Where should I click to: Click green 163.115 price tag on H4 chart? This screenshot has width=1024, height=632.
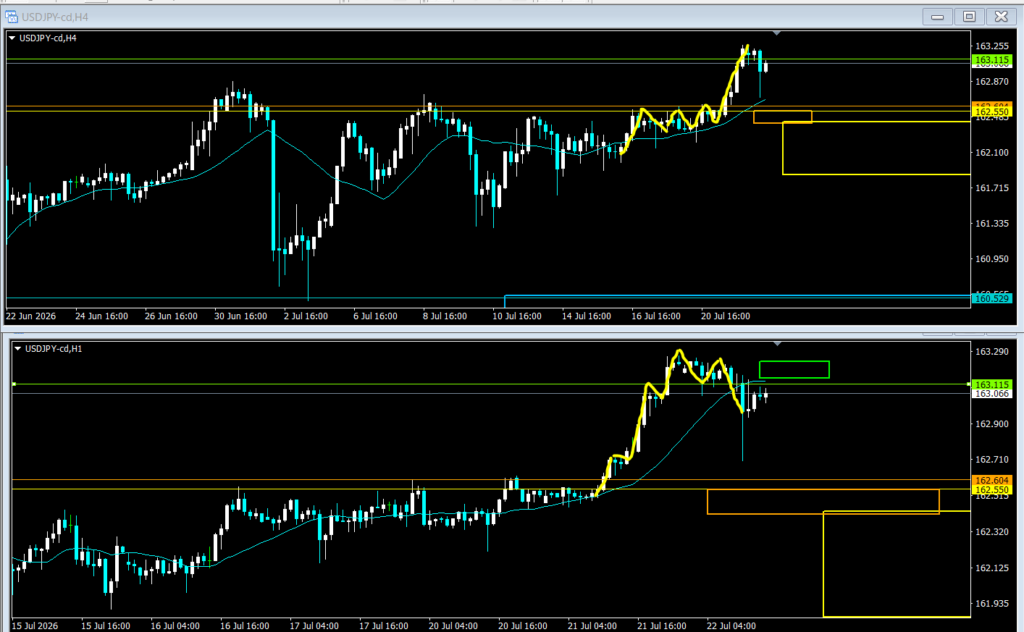coord(992,59)
